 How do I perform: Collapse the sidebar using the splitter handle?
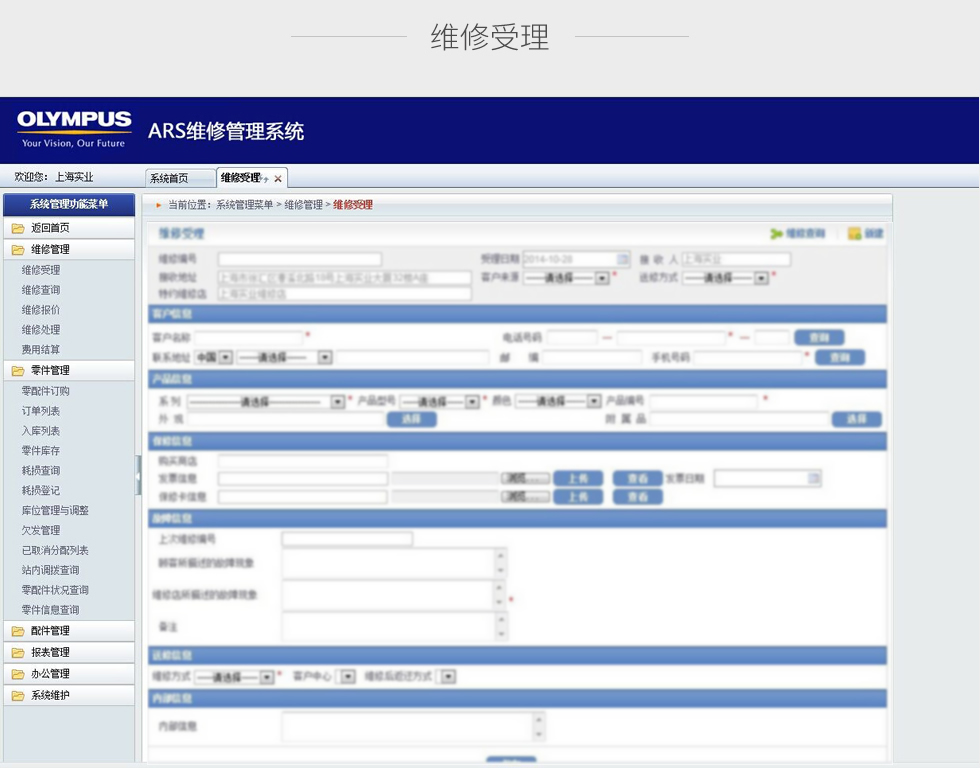tap(138, 475)
